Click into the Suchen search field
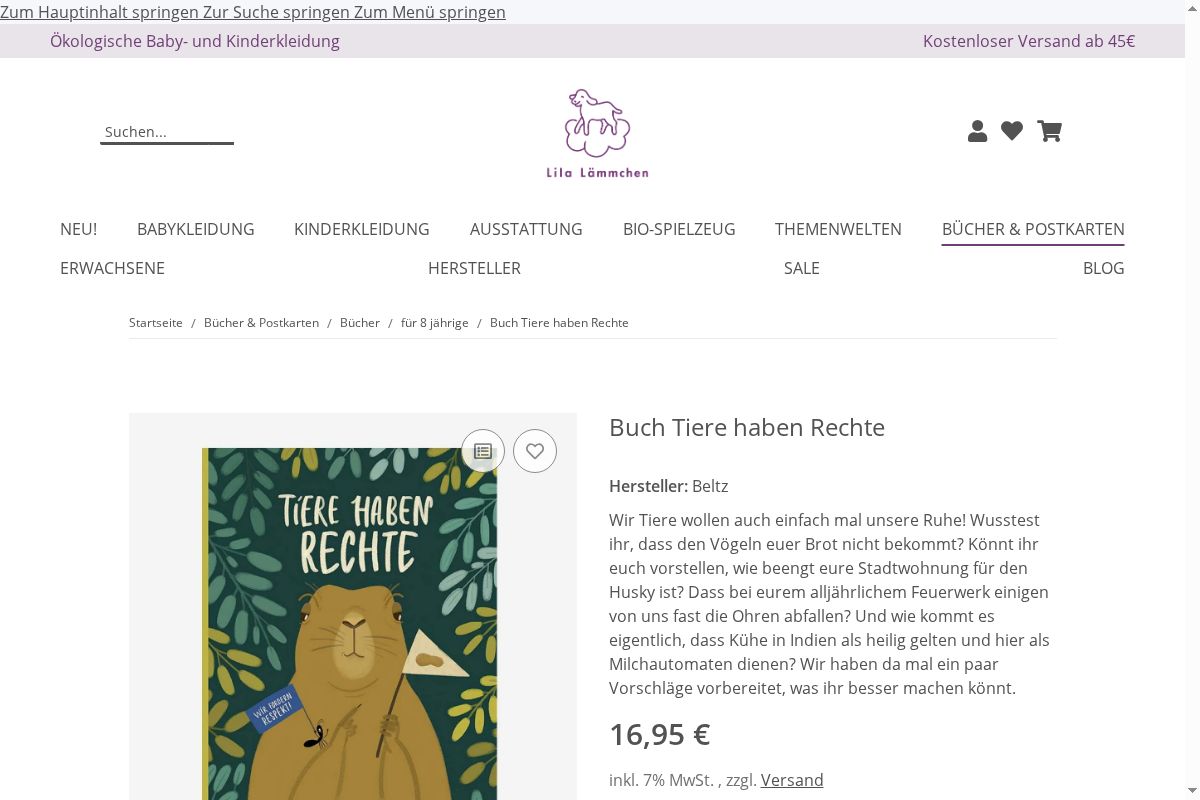The height and width of the screenshot is (800, 1200). [167, 132]
